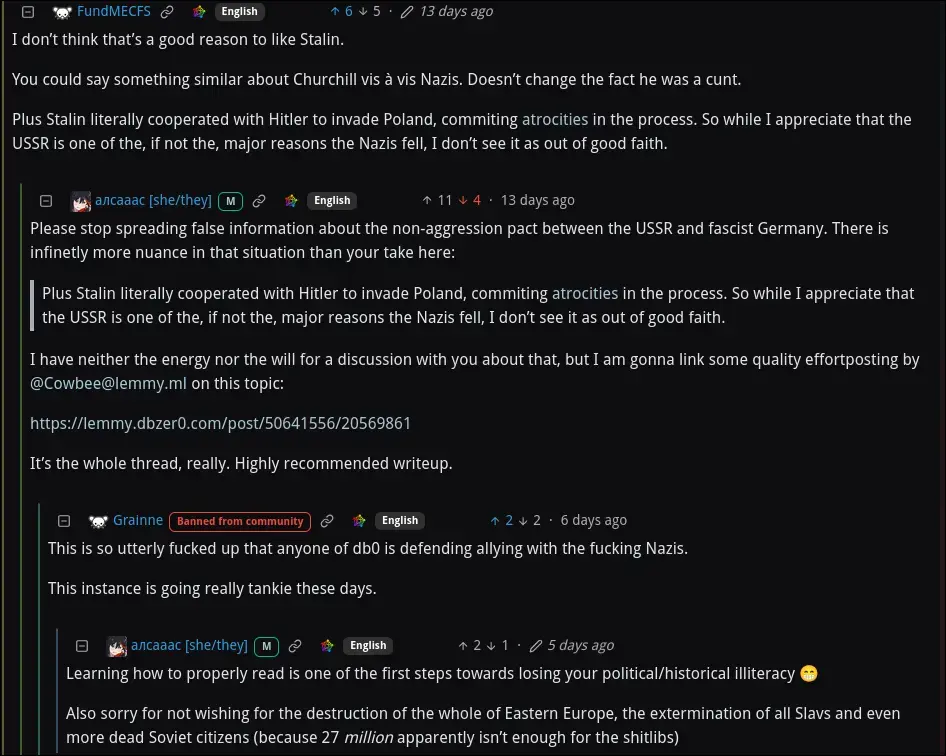Open permalink icon on FundMECFS's comment
Screen dimensions: 946x756
tap(167, 11)
